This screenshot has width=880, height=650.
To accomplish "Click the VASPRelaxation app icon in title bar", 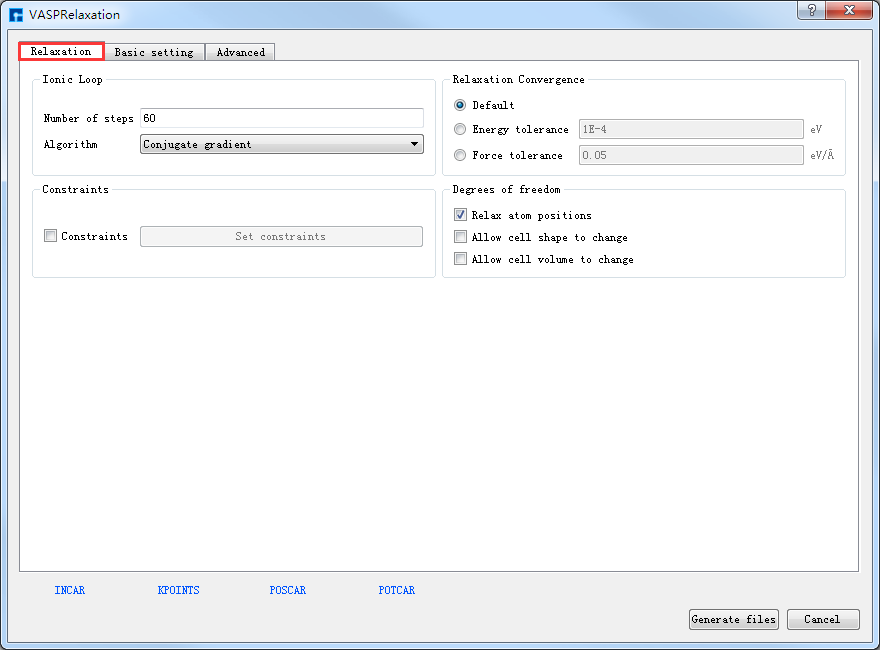I will [16, 15].
